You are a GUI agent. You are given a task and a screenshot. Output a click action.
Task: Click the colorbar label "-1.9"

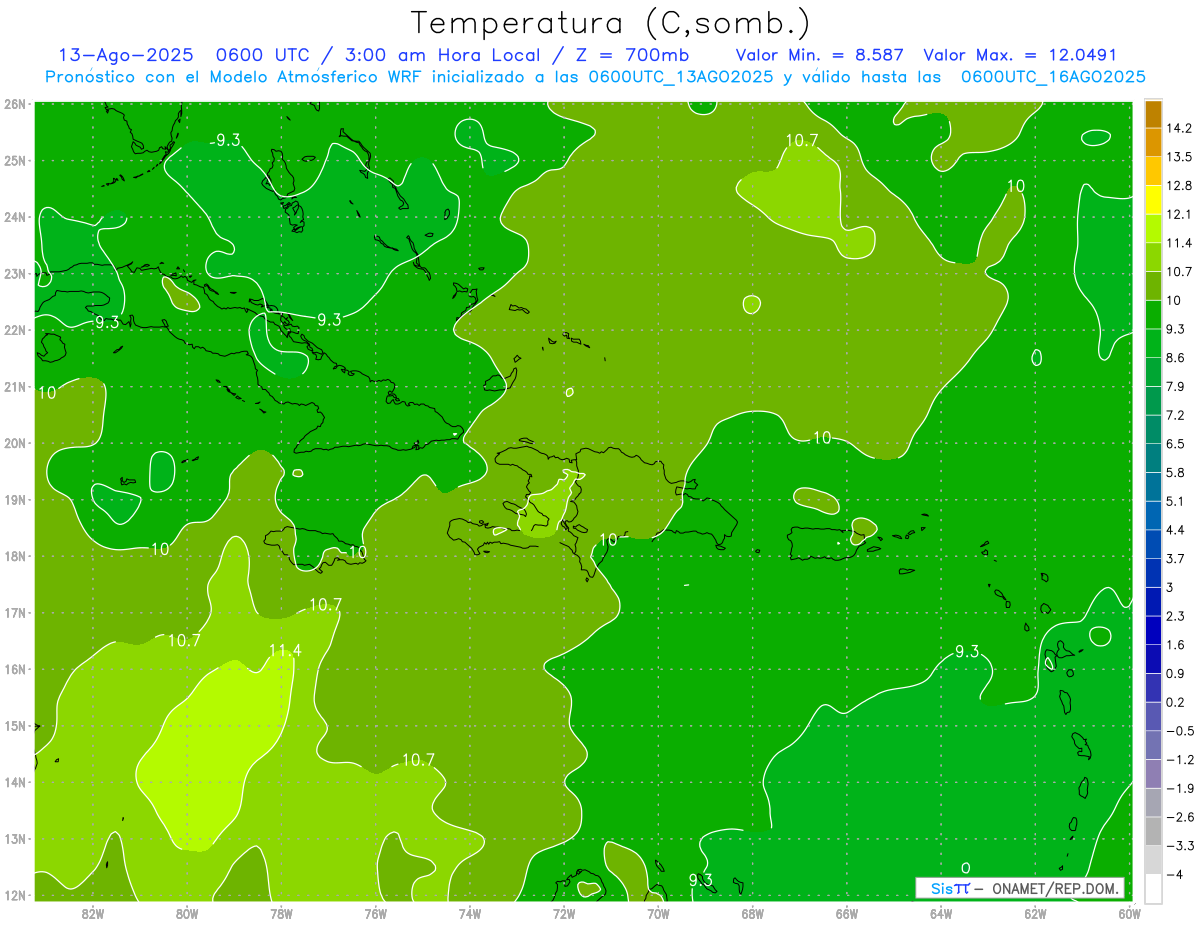[1179, 788]
